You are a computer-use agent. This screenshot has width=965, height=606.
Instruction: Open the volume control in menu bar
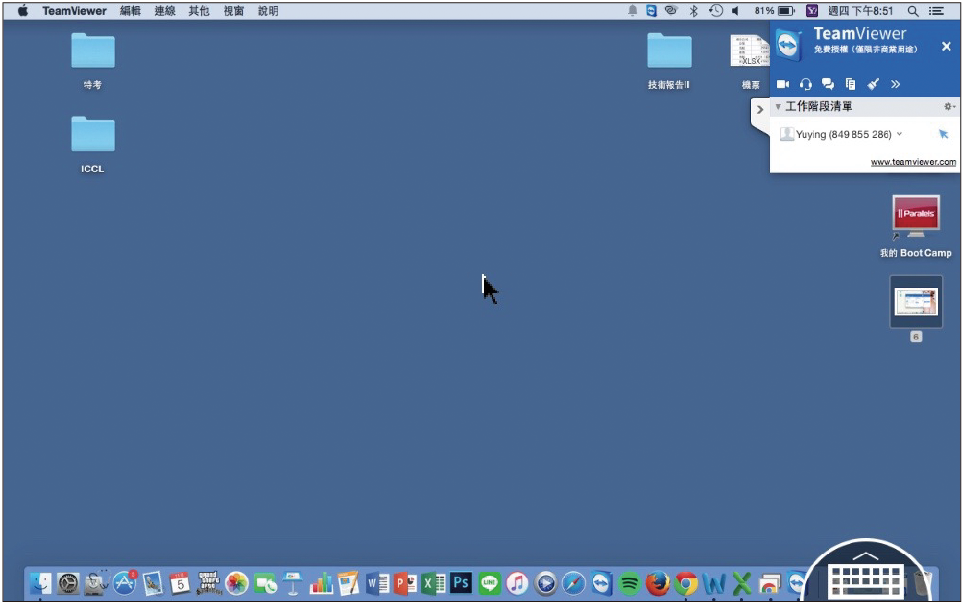tap(735, 11)
